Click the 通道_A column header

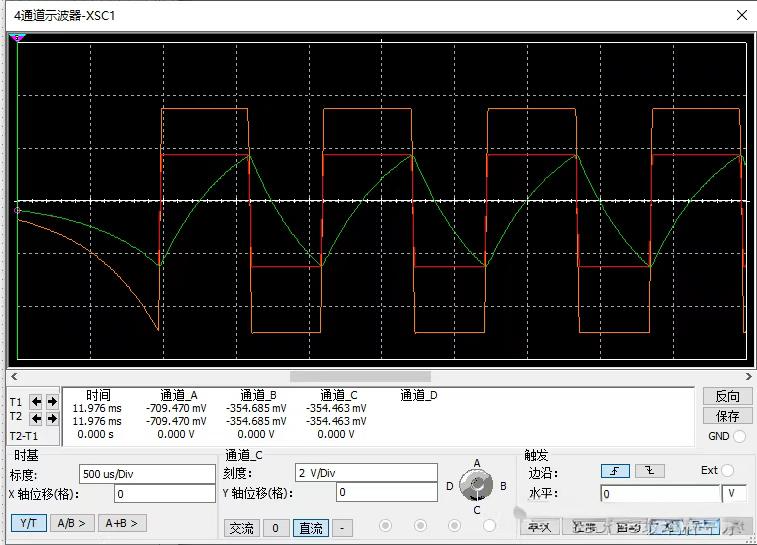click(179, 395)
